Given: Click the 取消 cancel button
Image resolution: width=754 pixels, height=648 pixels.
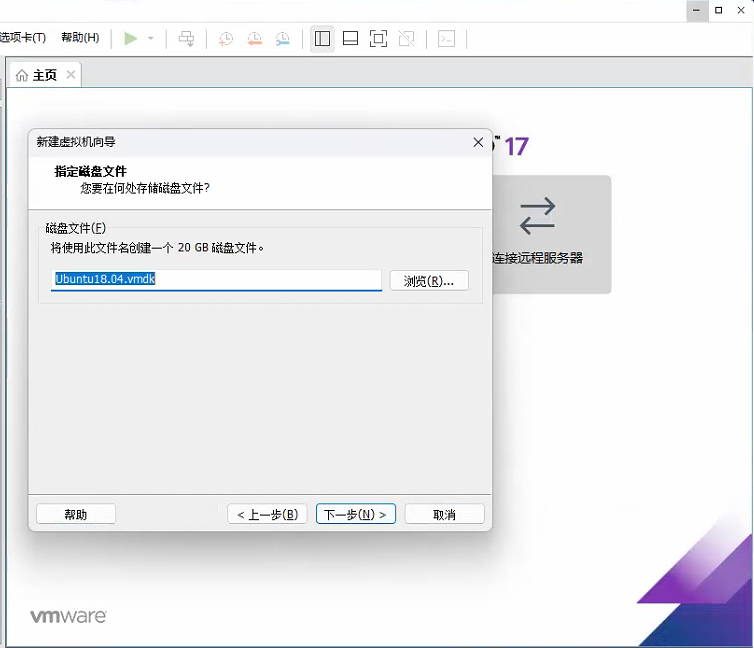Looking at the screenshot, I should 444,514.
